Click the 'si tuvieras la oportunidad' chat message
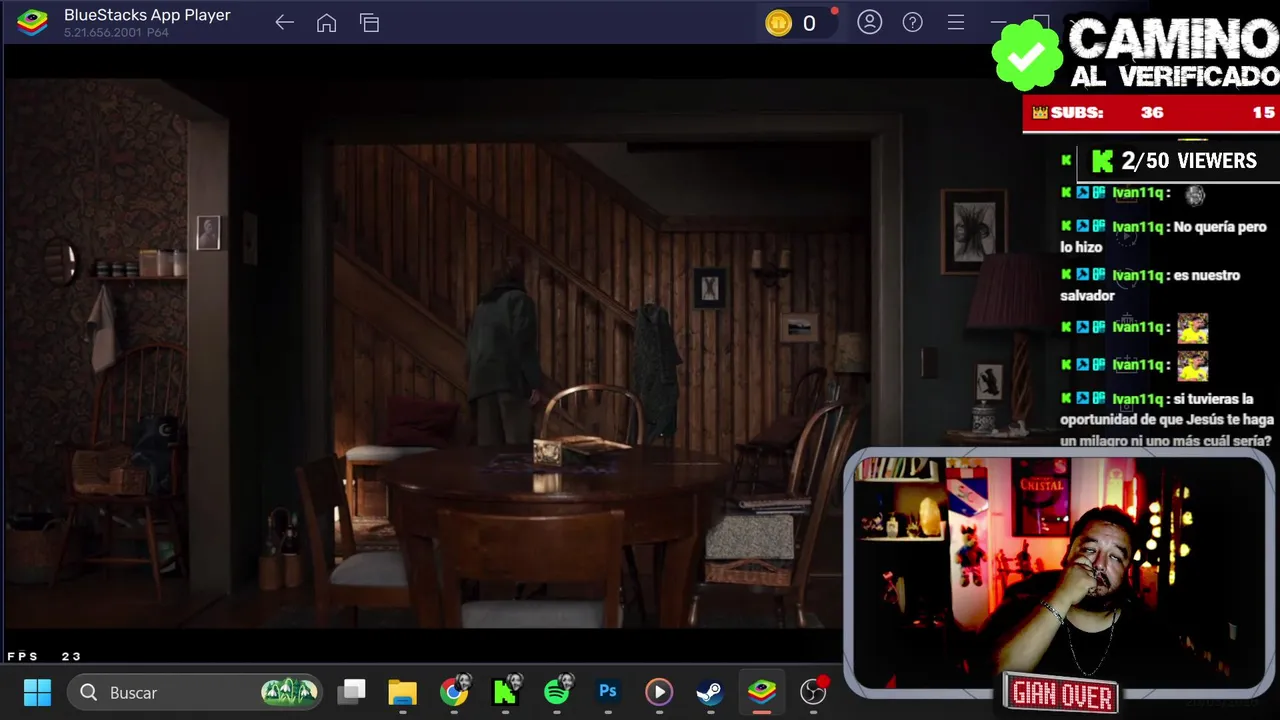Image resolution: width=1280 pixels, height=720 pixels. 1165,420
